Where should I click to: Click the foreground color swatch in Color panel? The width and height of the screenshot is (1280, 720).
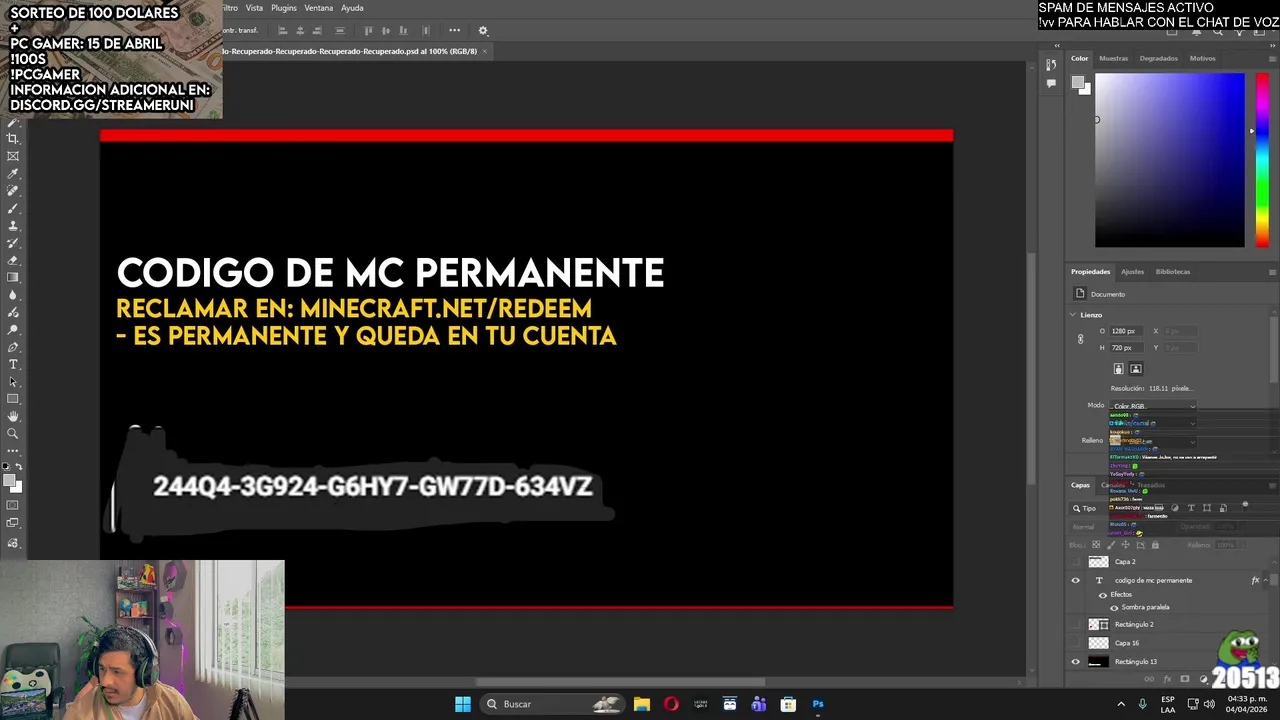pyautogui.click(x=1078, y=83)
